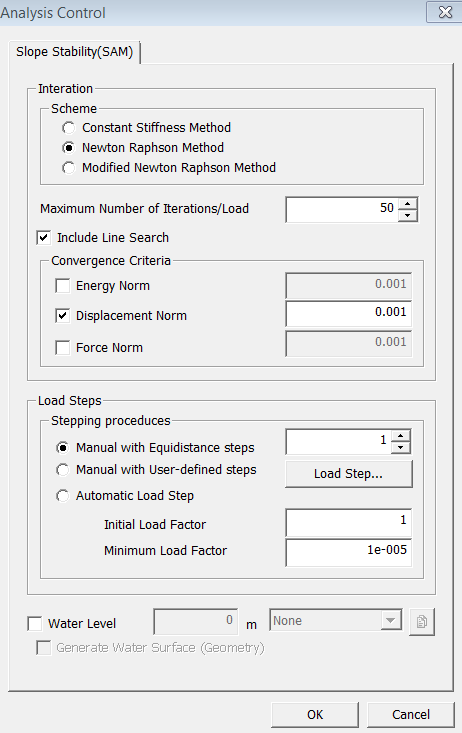Click the Cancel button

411,714
